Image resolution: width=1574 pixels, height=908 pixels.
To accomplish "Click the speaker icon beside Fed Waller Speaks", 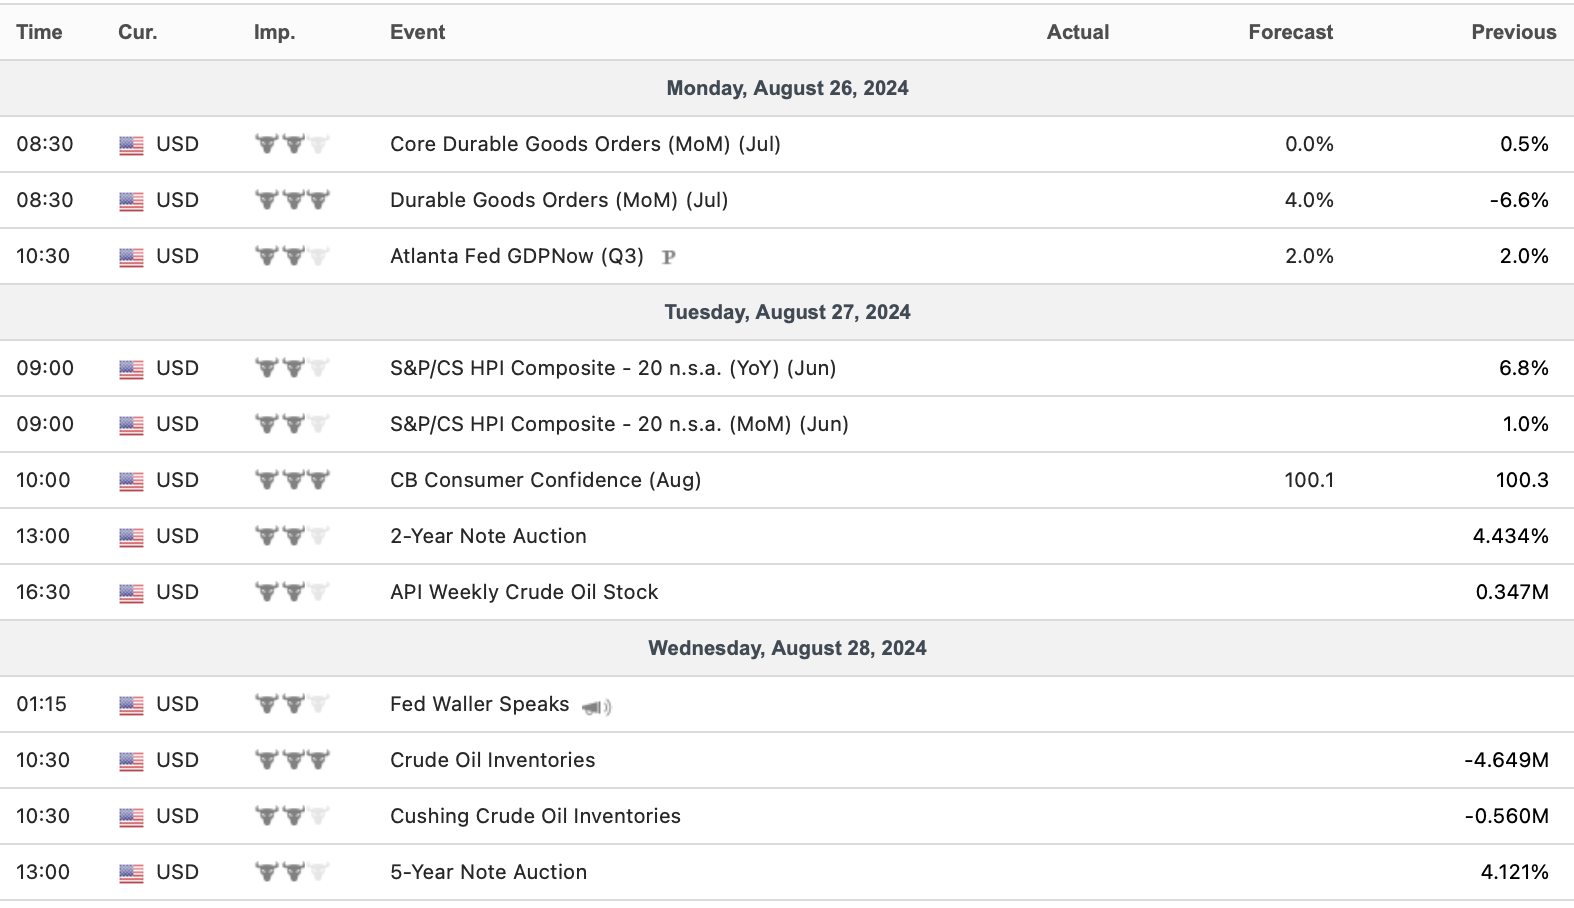I will pyautogui.click(x=597, y=707).
